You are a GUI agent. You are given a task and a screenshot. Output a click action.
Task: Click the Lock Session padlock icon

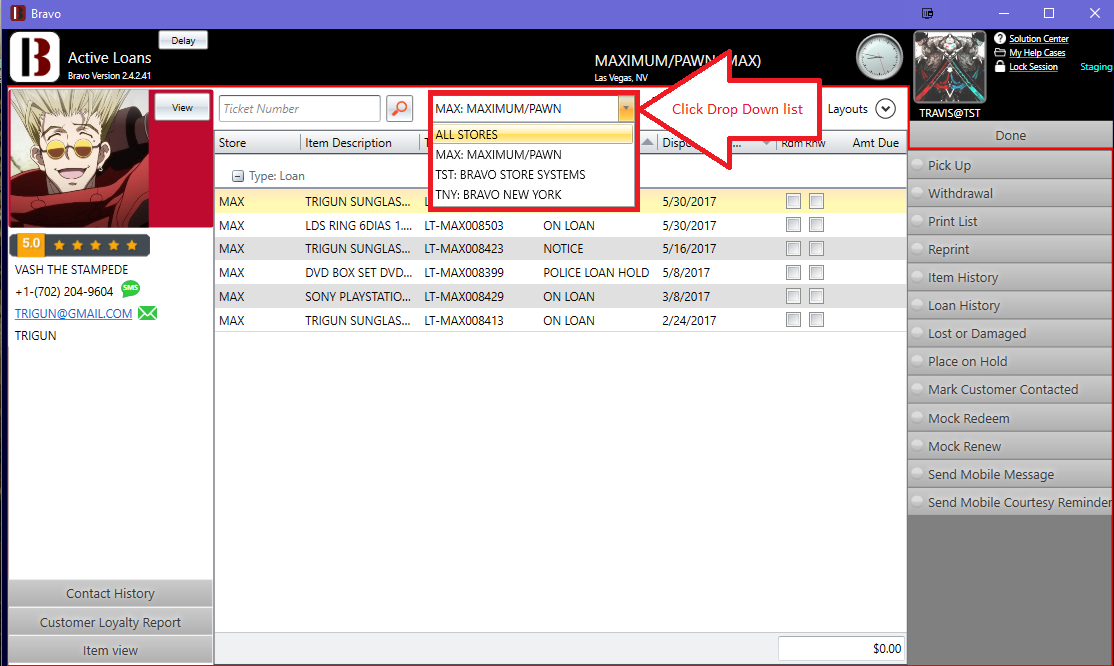coord(1000,66)
